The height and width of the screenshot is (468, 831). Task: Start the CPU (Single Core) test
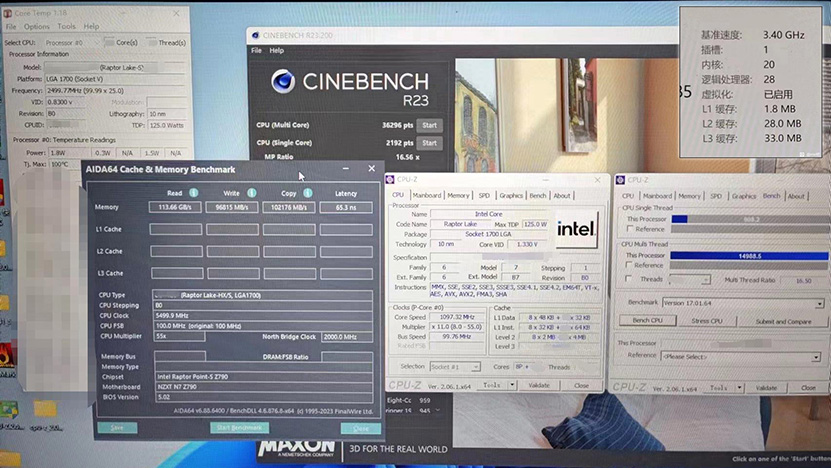[x=429, y=143]
